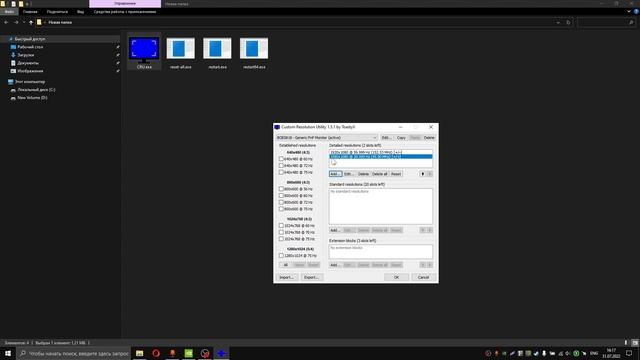Viewport: 640px width, 360px height.
Task: Click Add under extension blocks
Action: tap(335, 265)
